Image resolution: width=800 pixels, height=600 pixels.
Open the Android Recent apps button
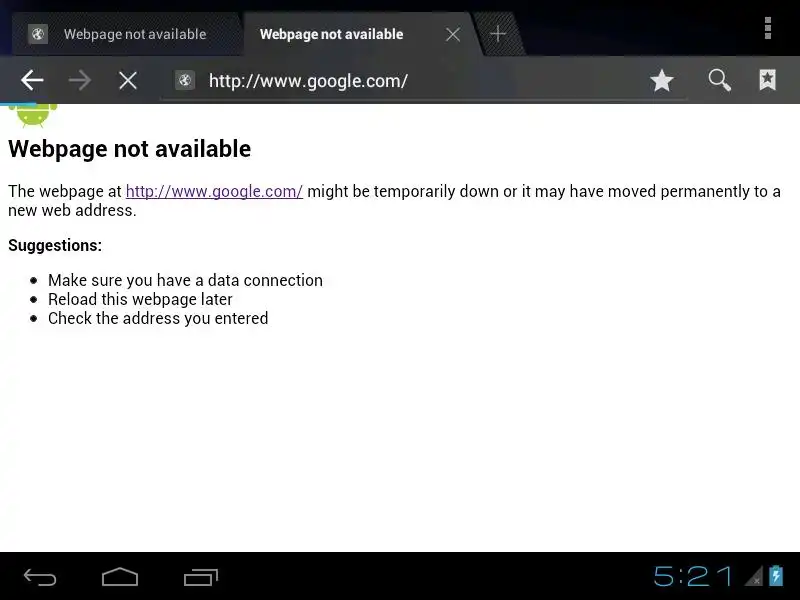[201, 577]
